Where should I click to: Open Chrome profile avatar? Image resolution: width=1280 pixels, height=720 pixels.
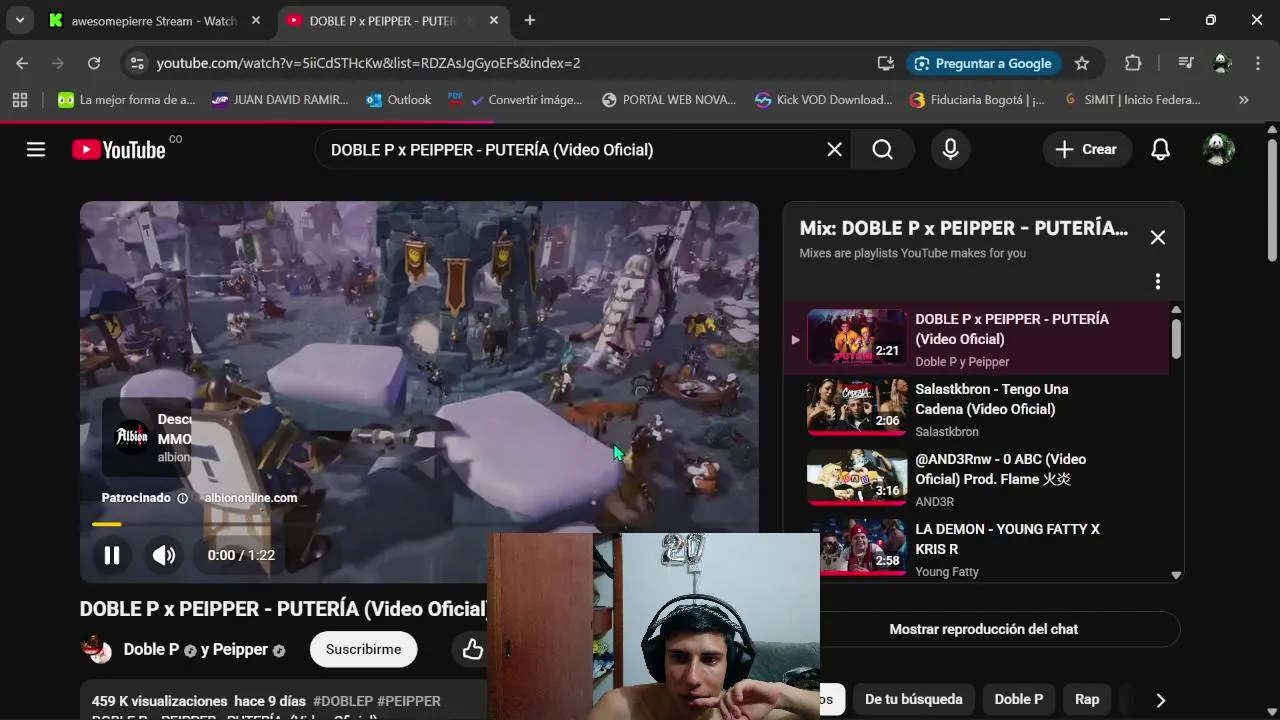pyautogui.click(x=1221, y=63)
